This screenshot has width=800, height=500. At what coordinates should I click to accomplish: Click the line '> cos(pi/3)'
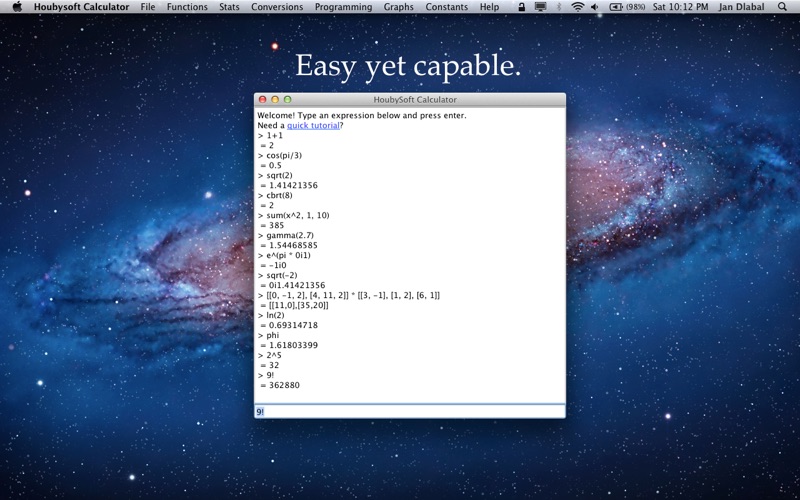tap(280, 156)
